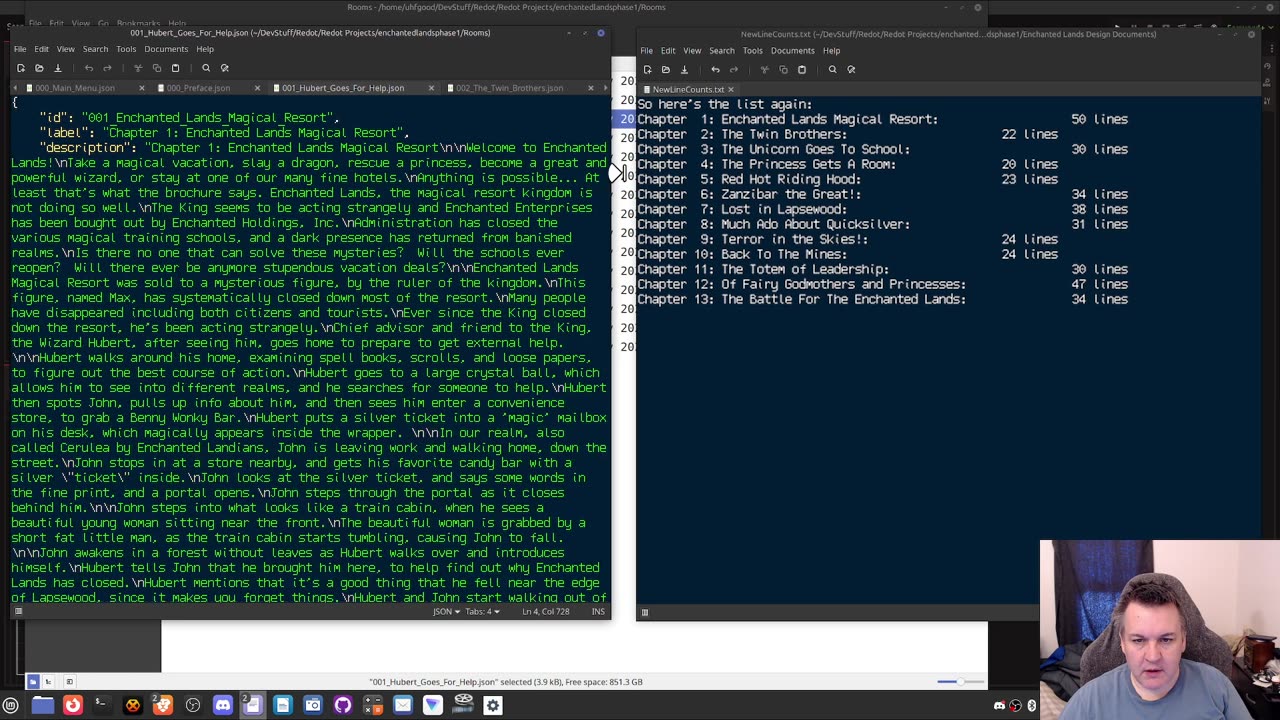1280x720 pixels.
Task: Click the 'Chapter 6: Zanzibar the Great!' line
Action: [882, 194]
